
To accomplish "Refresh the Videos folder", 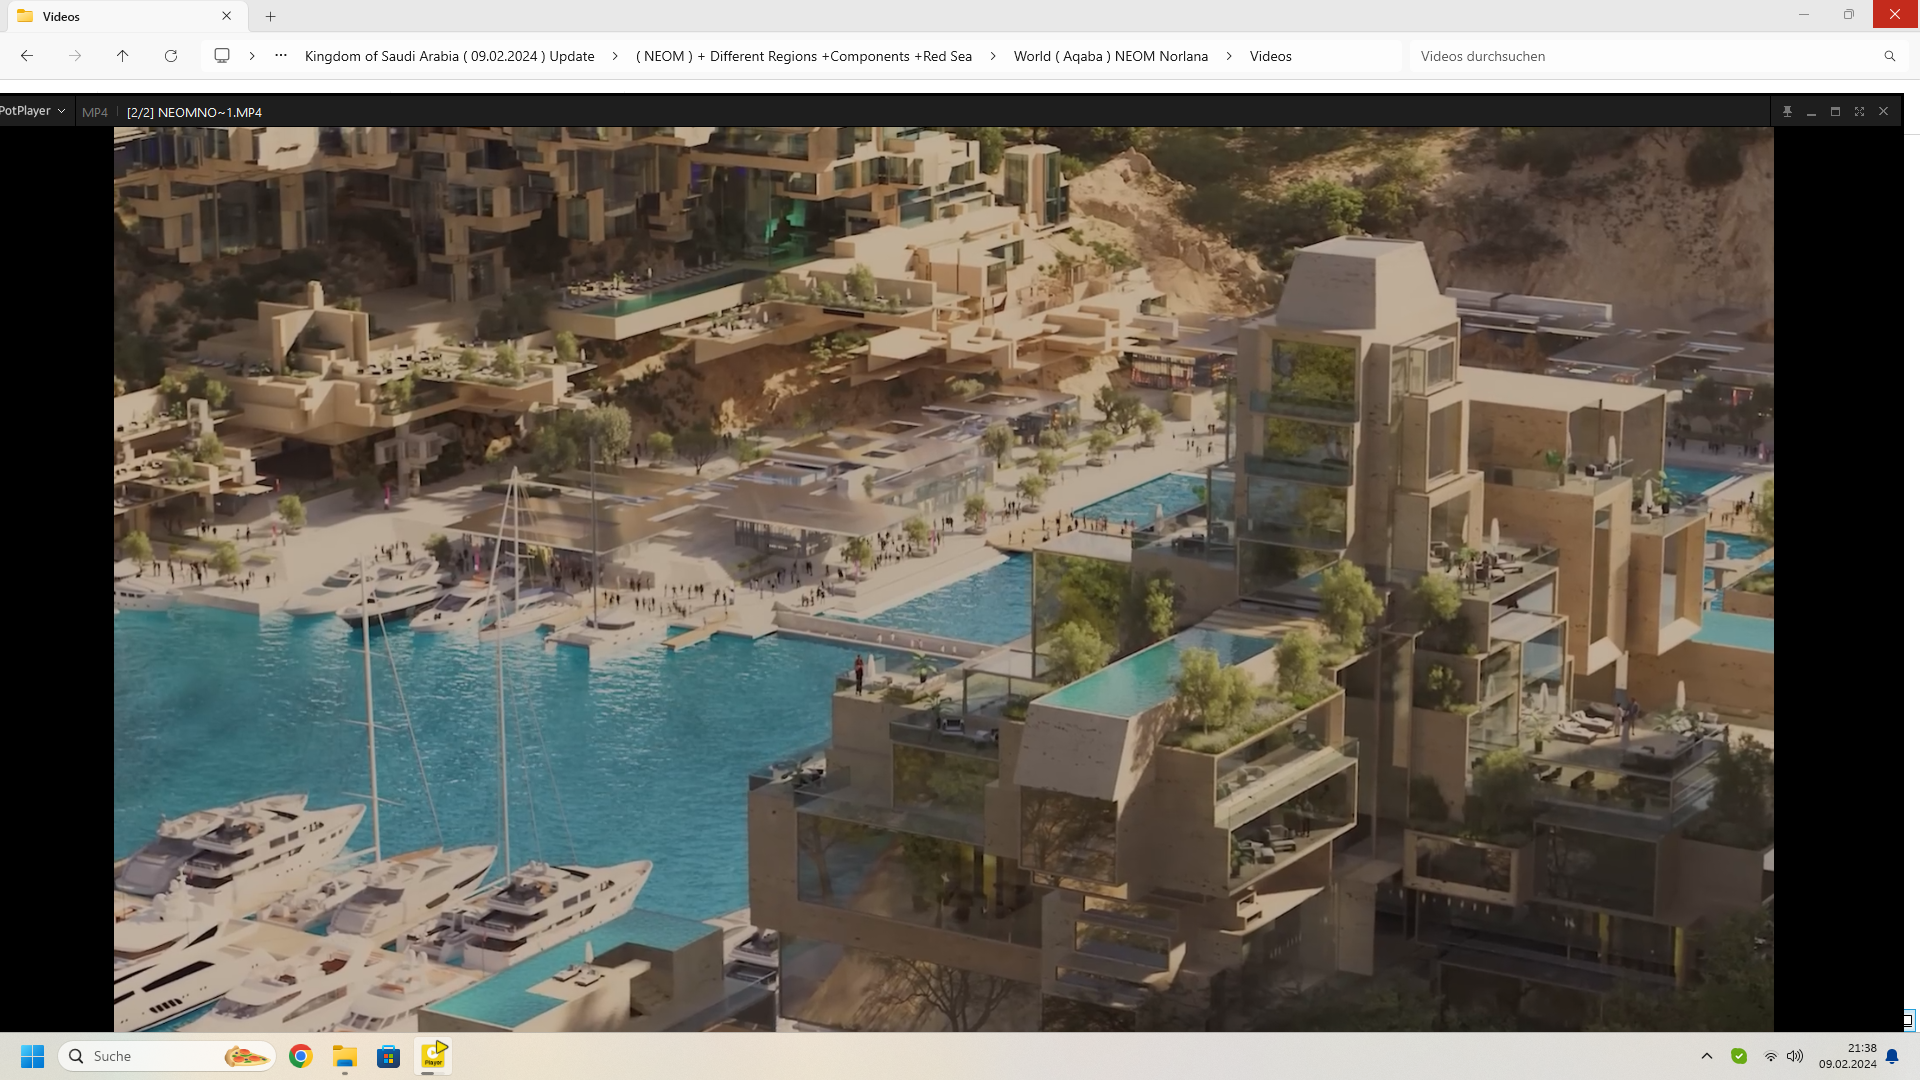I will (171, 56).
